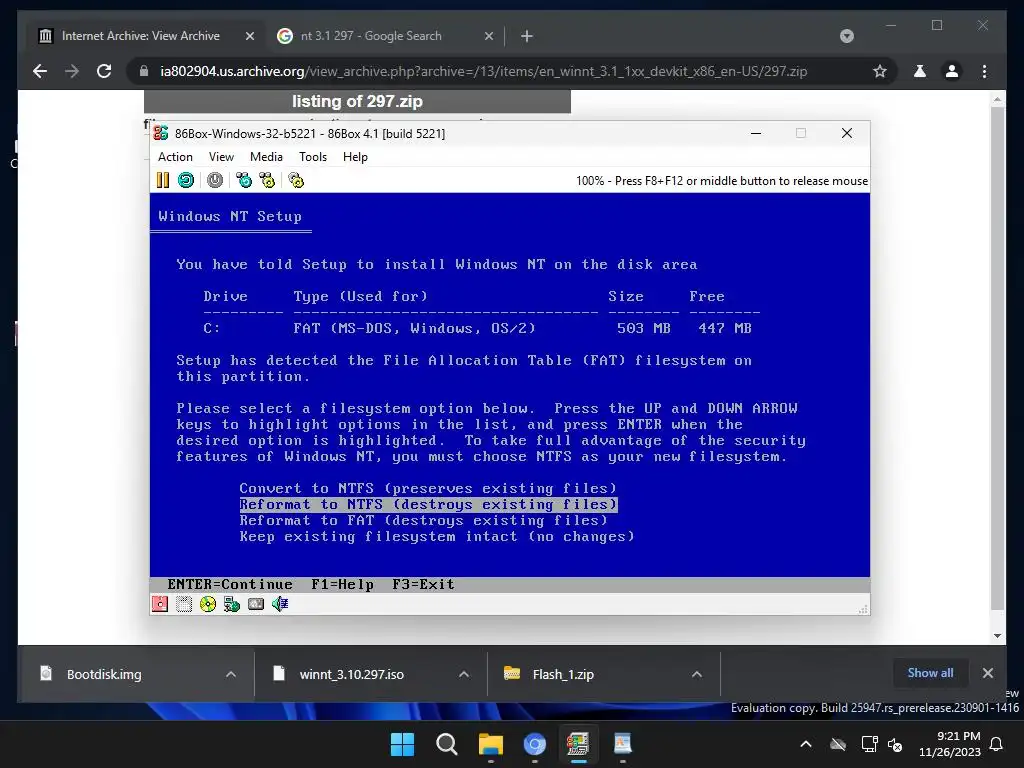Open Chrome tab search dropdown arrow
The width and height of the screenshot is (1024, 768).
(847, 36)
